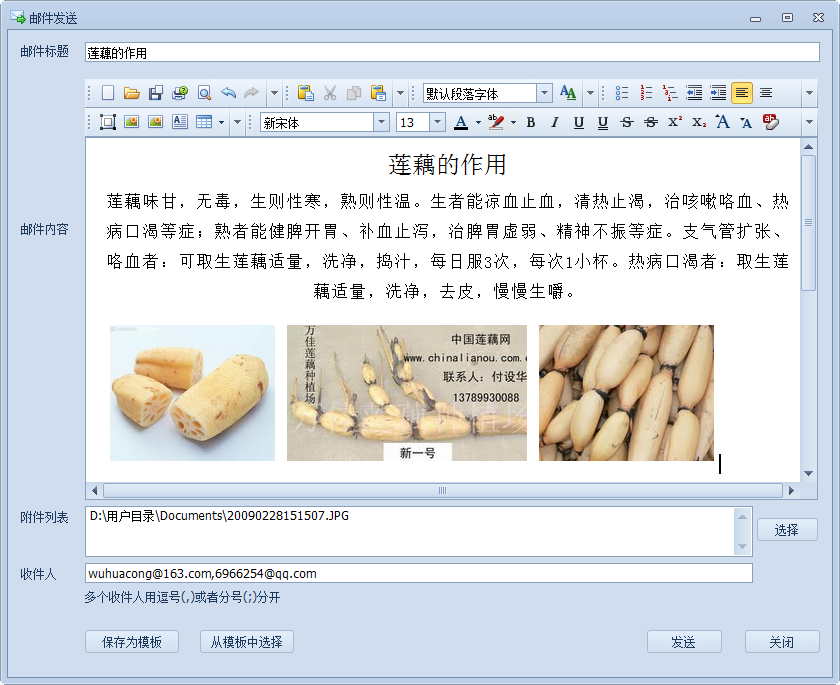Click the Undo icon in the toolbar
840x685 pixels.
click(226, 93)
